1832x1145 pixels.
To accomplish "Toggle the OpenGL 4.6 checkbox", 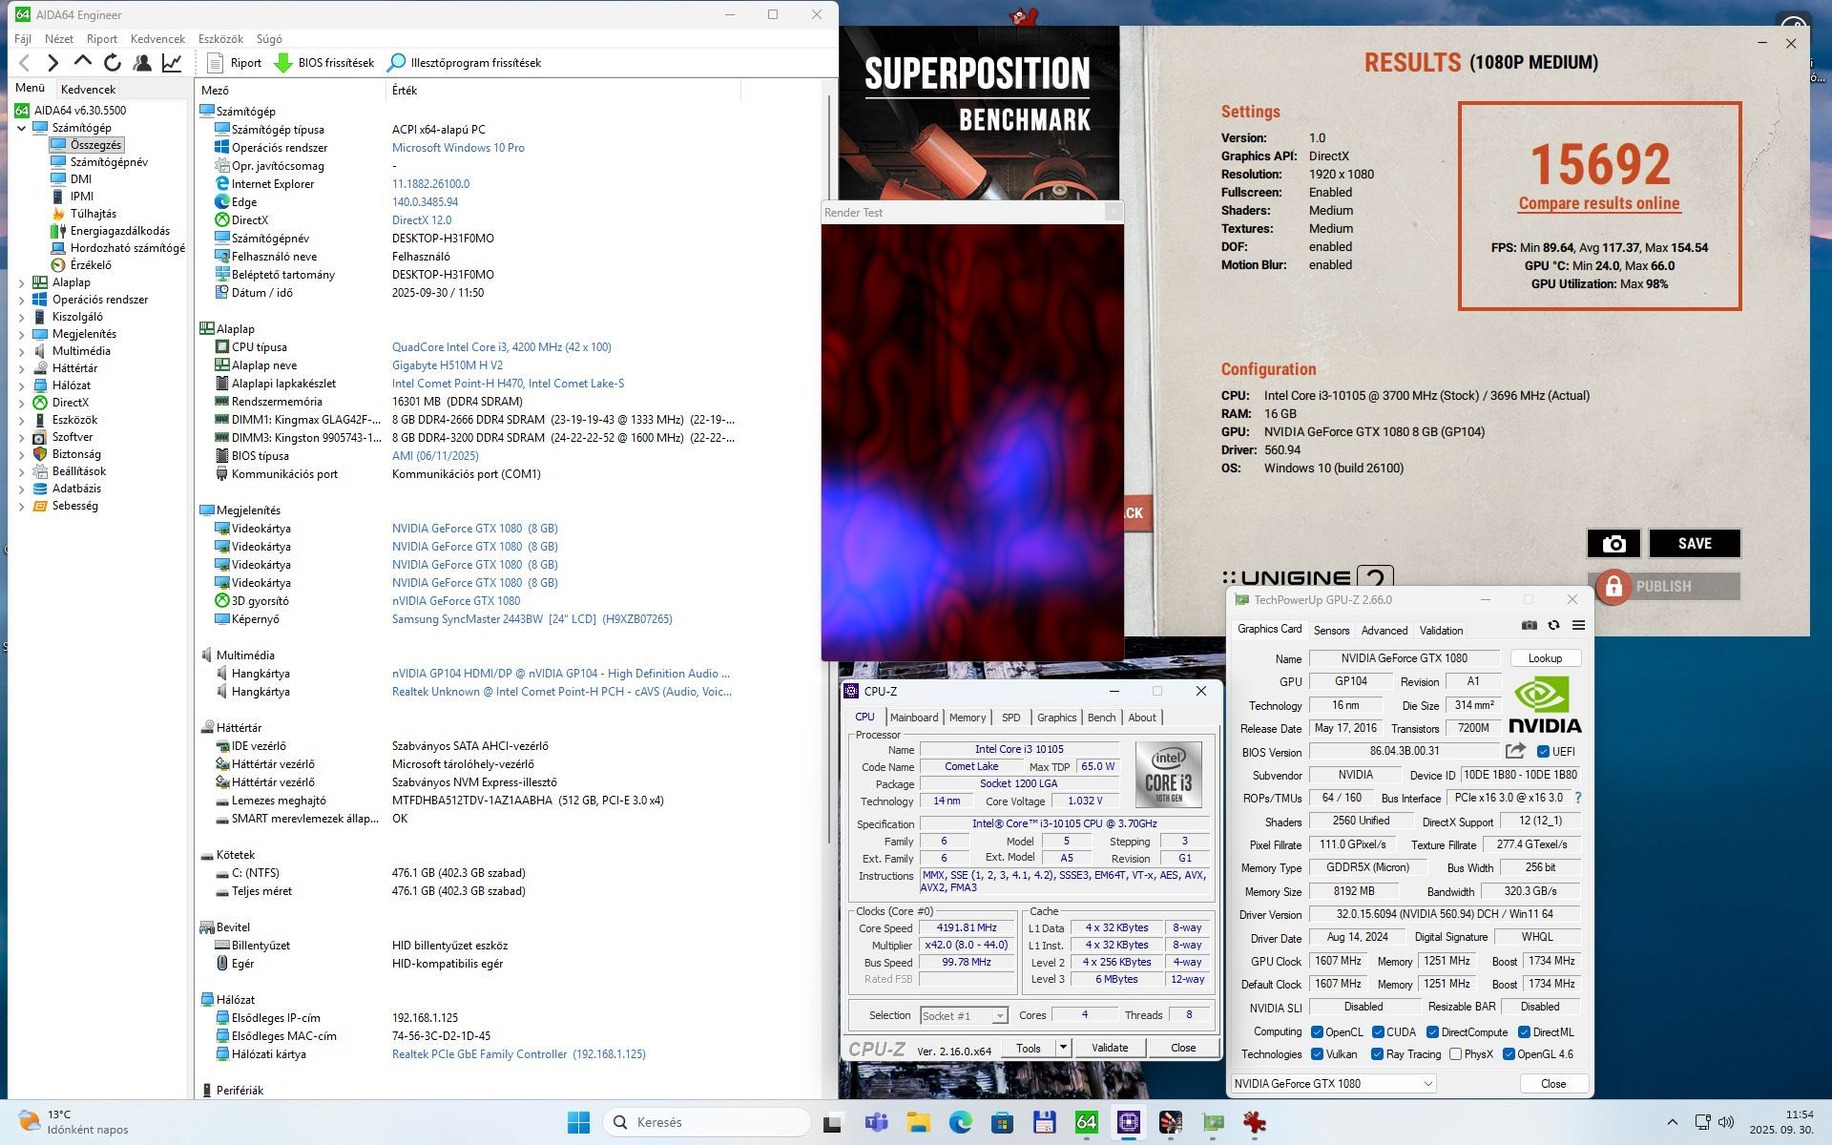I will [x=1508, y=1054].
